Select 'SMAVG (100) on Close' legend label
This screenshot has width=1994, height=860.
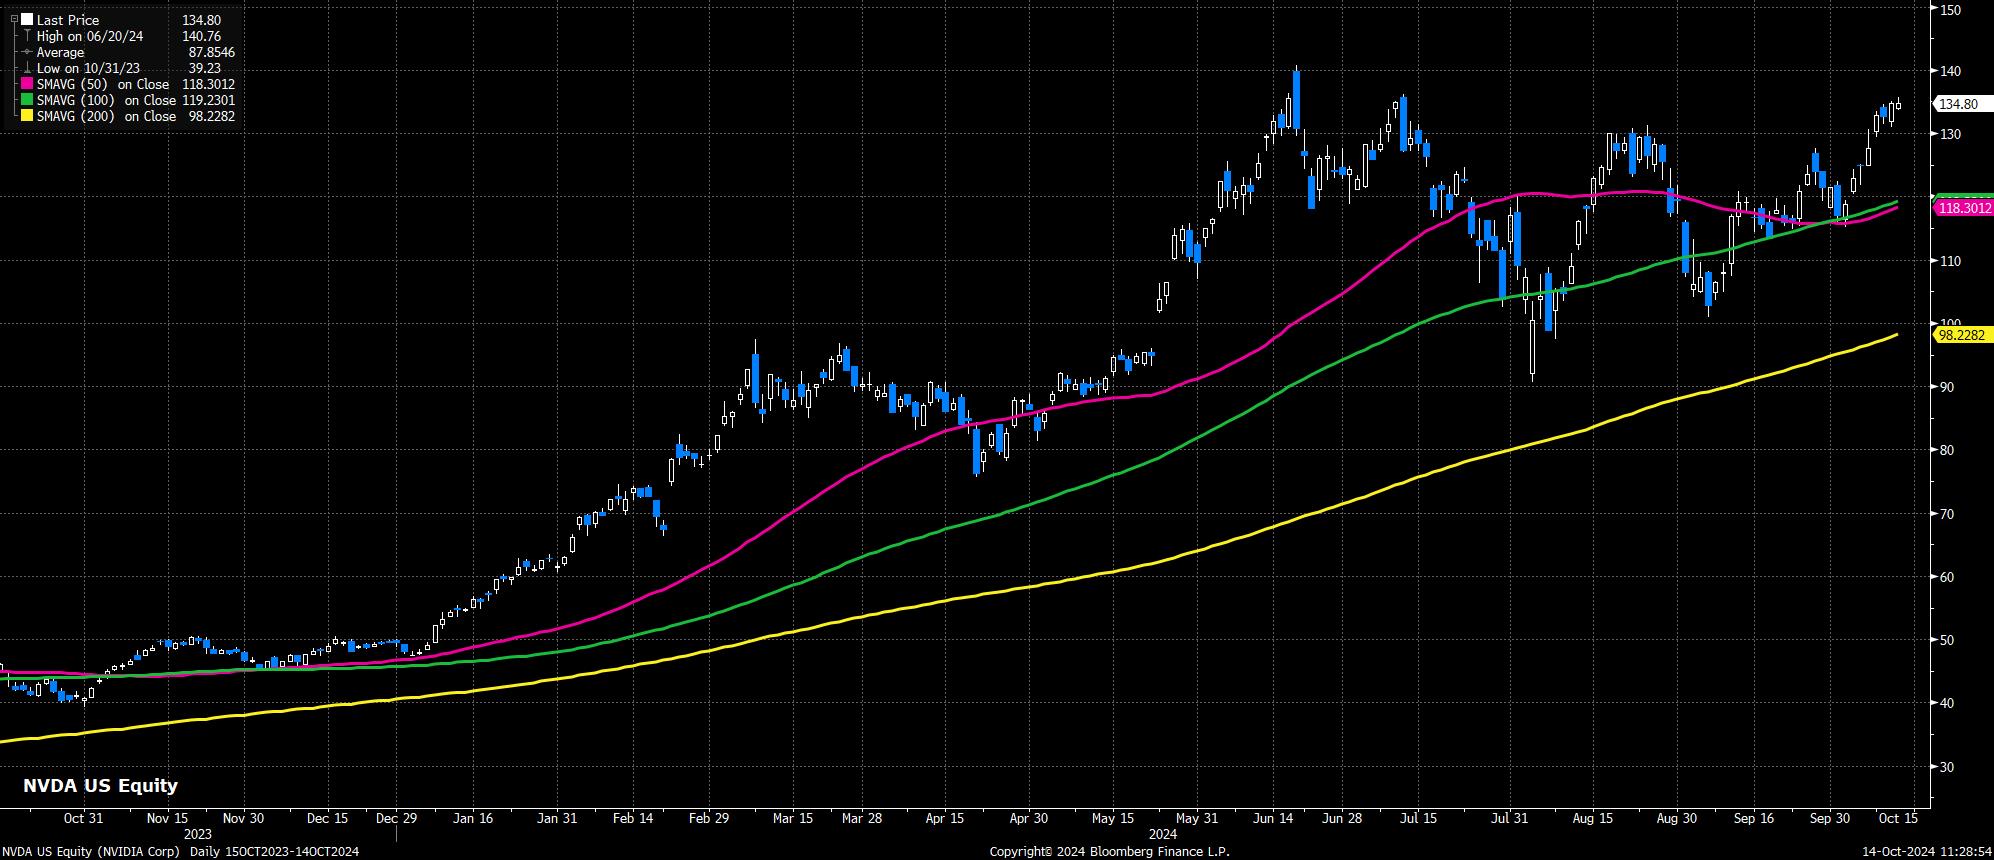(x=105, y=100)
